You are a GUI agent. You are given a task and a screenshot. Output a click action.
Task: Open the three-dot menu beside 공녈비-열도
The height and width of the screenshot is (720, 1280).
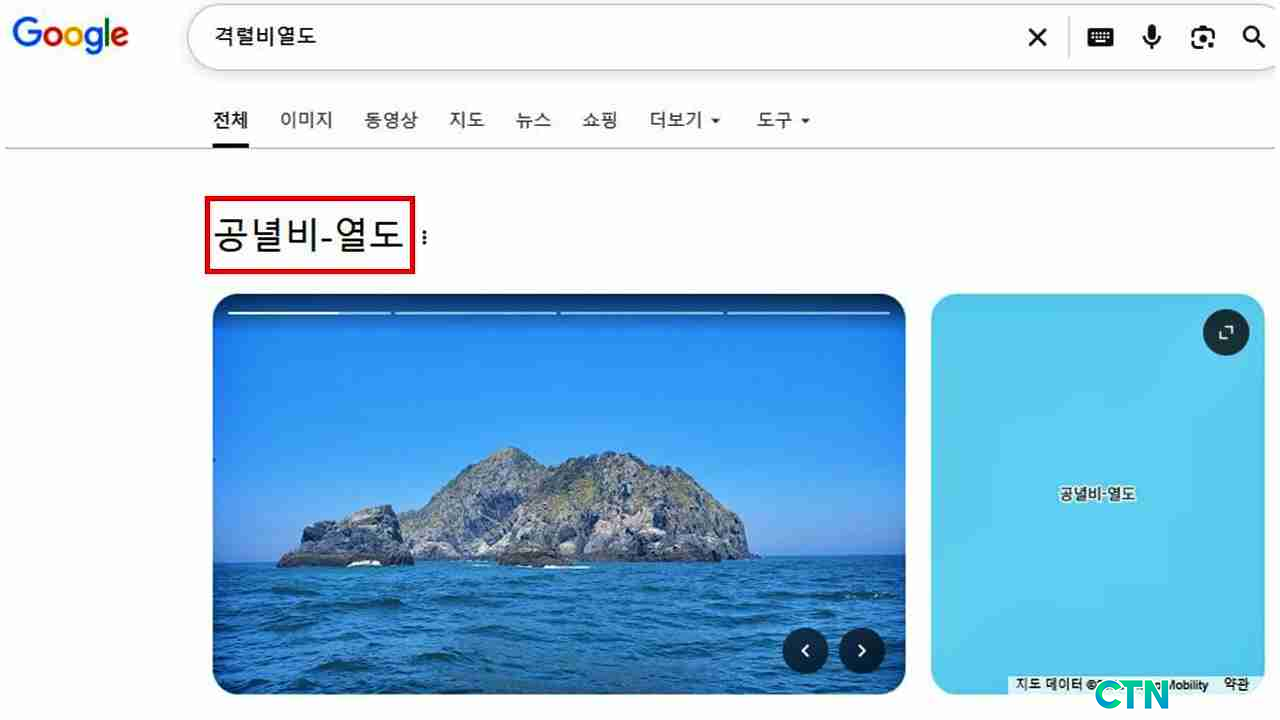424,237
